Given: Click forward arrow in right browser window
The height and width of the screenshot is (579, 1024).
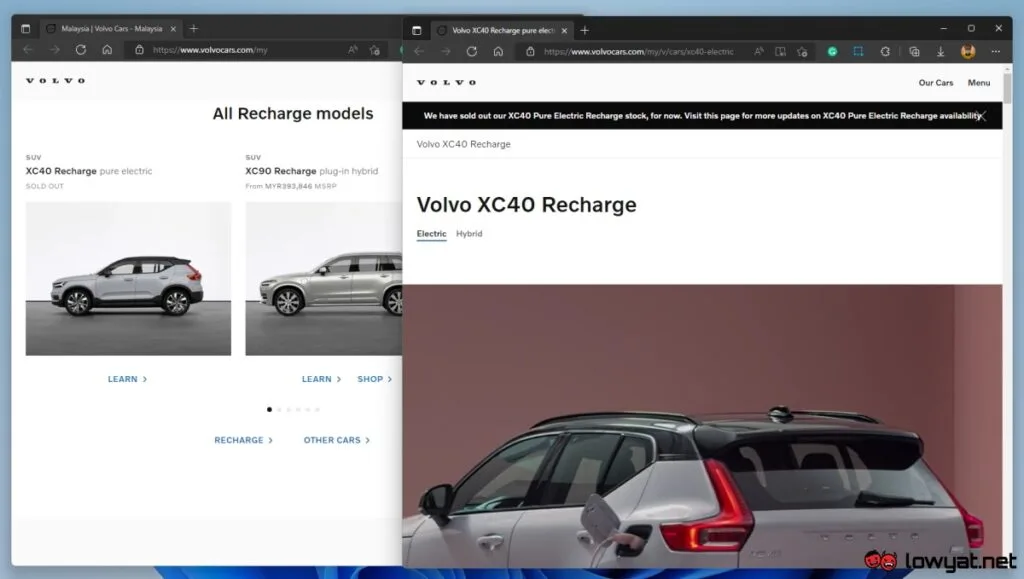Looking at the screenshot, I should pos(445,52).
